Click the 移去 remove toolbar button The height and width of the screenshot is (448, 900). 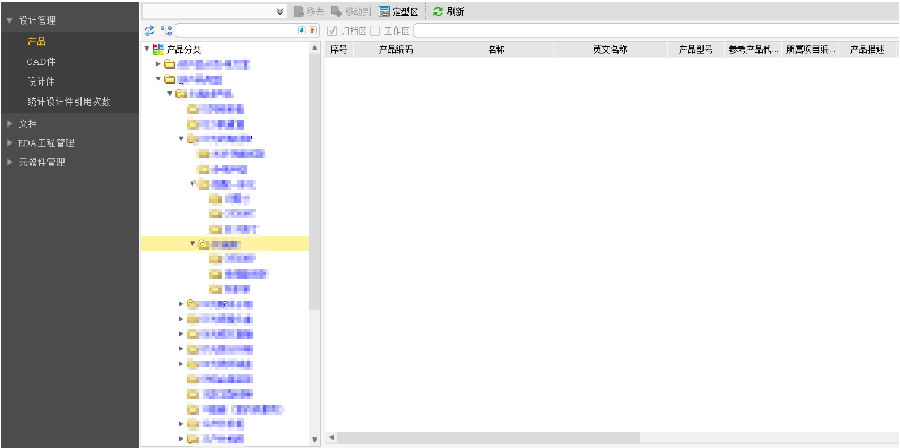coord(309,11)
